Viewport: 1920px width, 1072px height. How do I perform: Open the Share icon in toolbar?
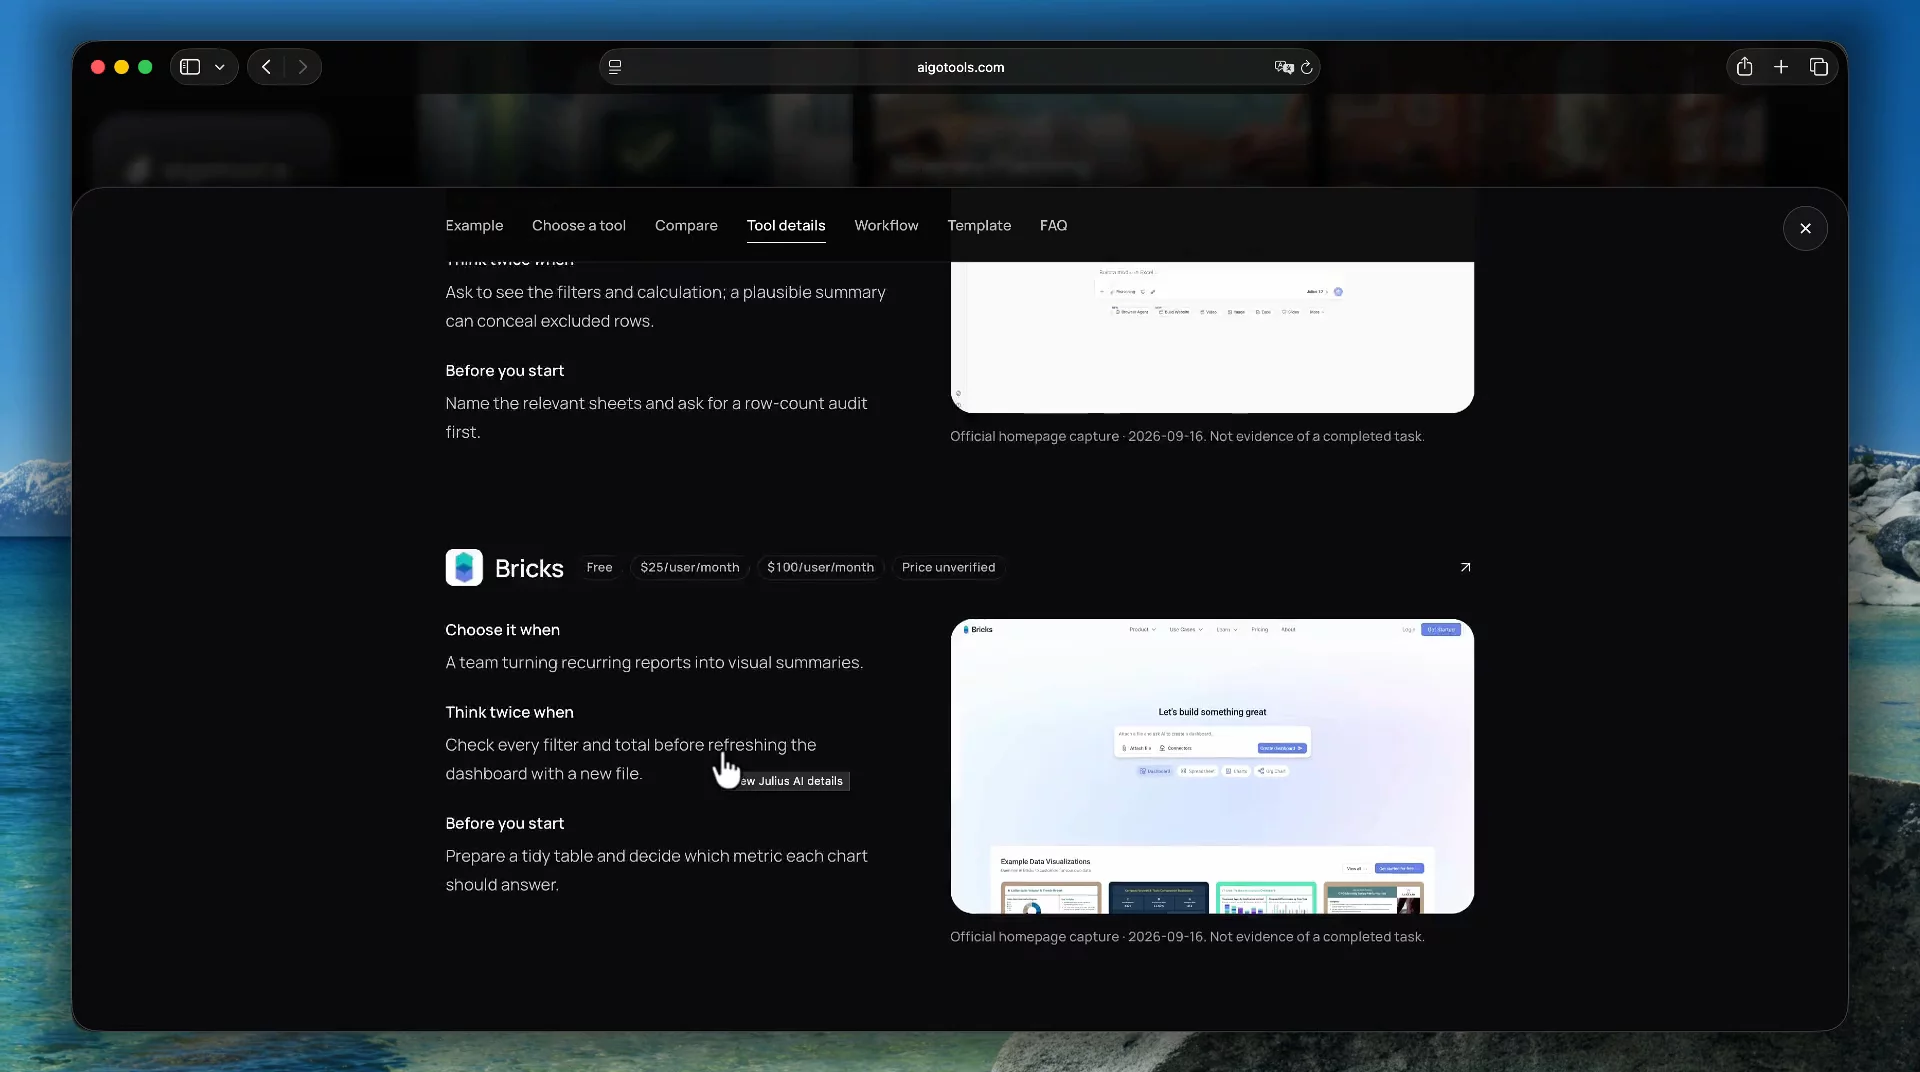pyautogui.click(x=1744, y=67)
